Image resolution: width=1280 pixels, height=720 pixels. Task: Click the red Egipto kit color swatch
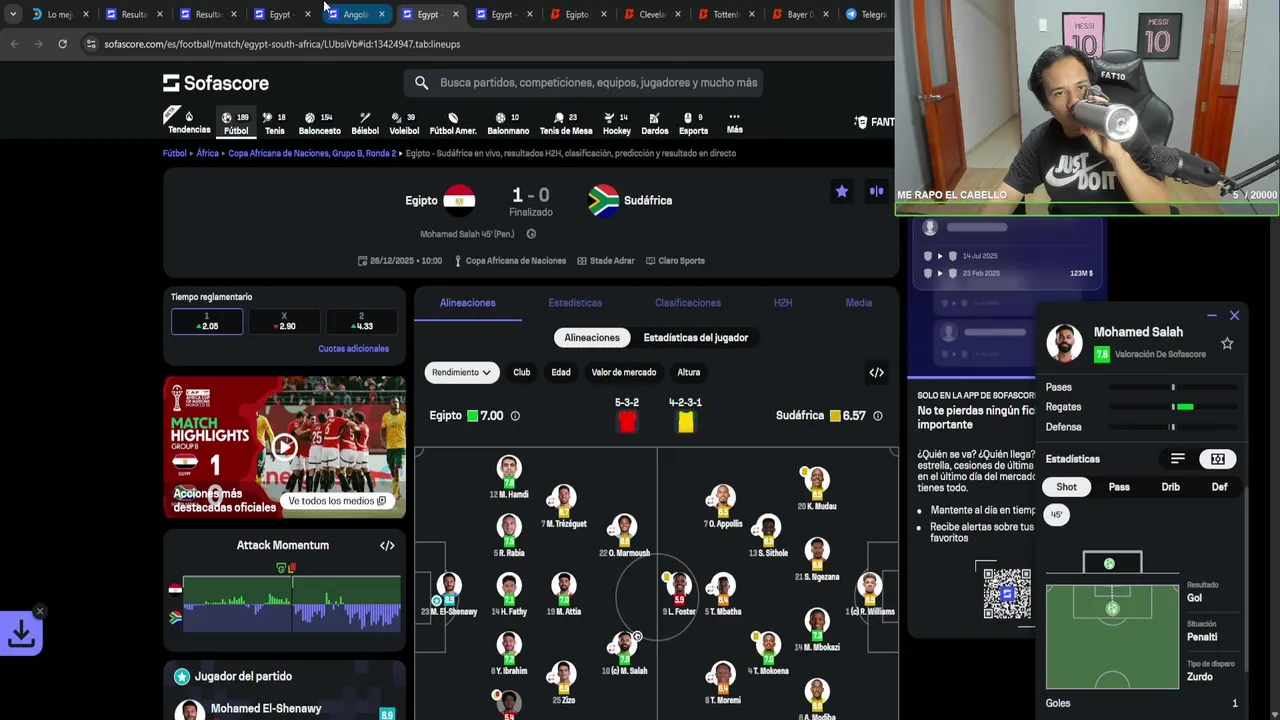coord(627,423)
